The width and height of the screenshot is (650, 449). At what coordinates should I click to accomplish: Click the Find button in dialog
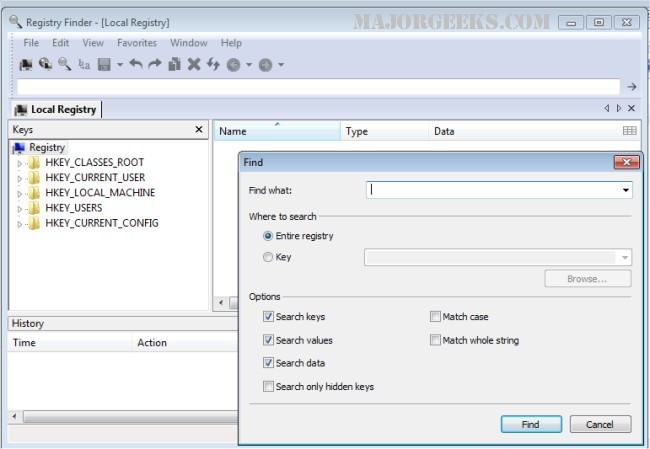pos(530,424)
